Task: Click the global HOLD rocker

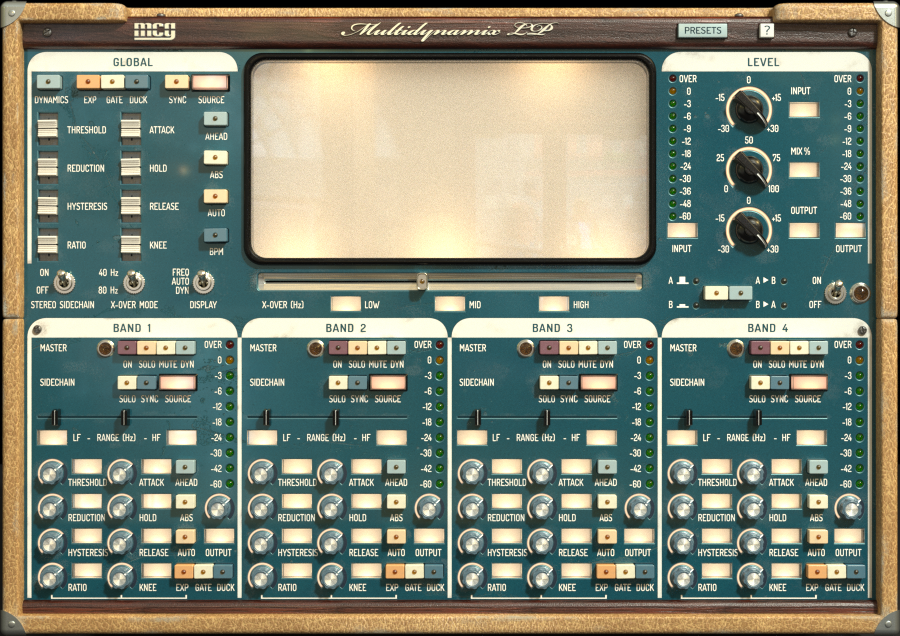Action: point(131,167)
